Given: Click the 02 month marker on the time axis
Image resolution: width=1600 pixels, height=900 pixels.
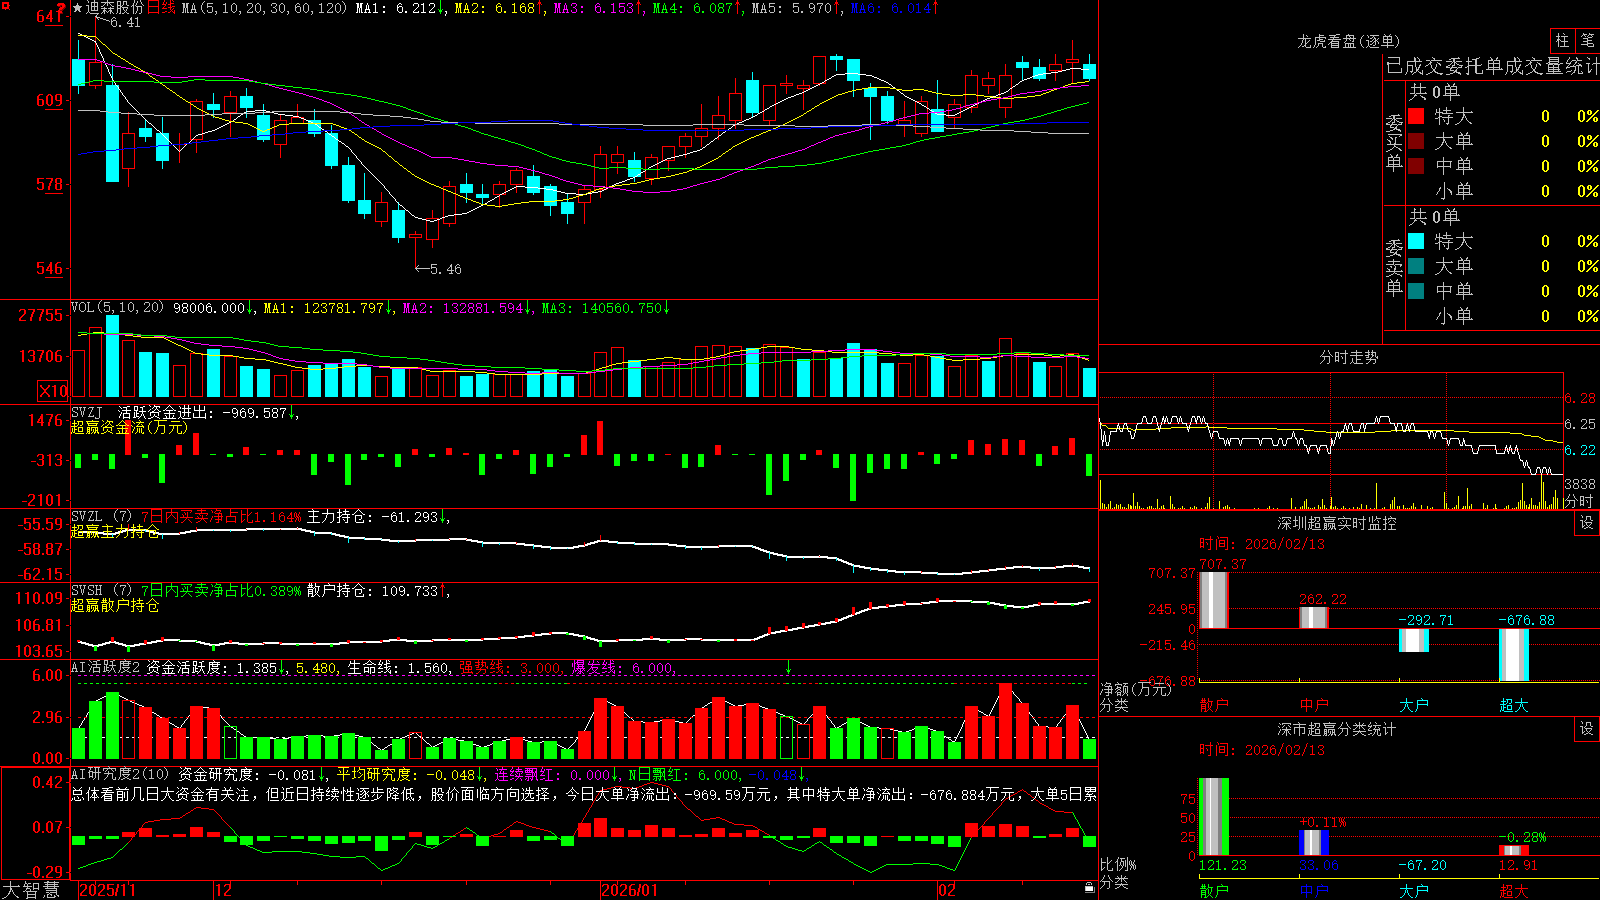Looking at the screenshot, I should tap(946, 890).
